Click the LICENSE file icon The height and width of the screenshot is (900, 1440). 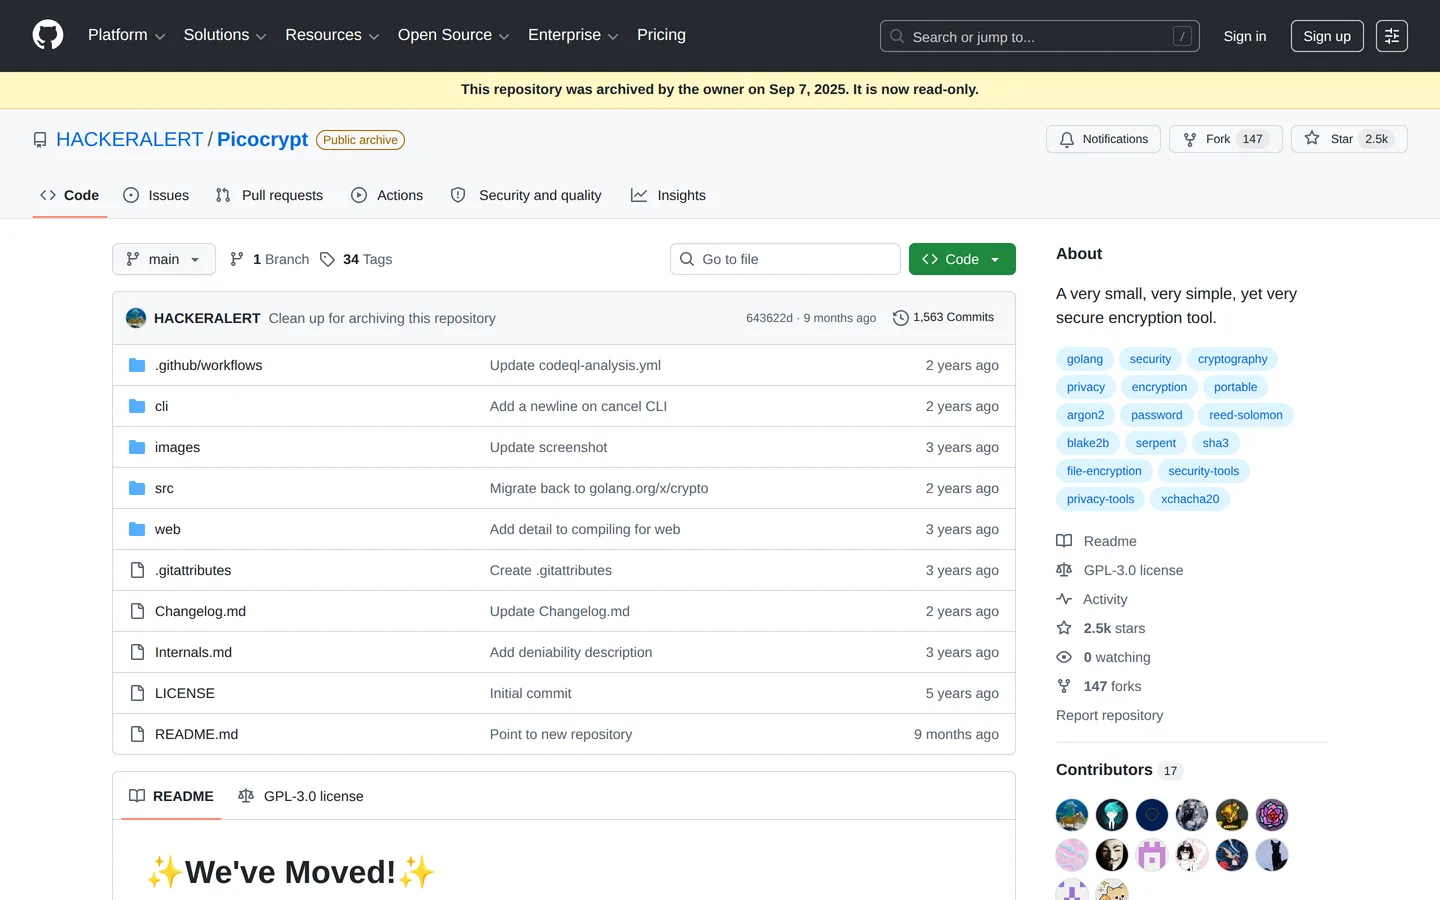[x=137, y=693]
